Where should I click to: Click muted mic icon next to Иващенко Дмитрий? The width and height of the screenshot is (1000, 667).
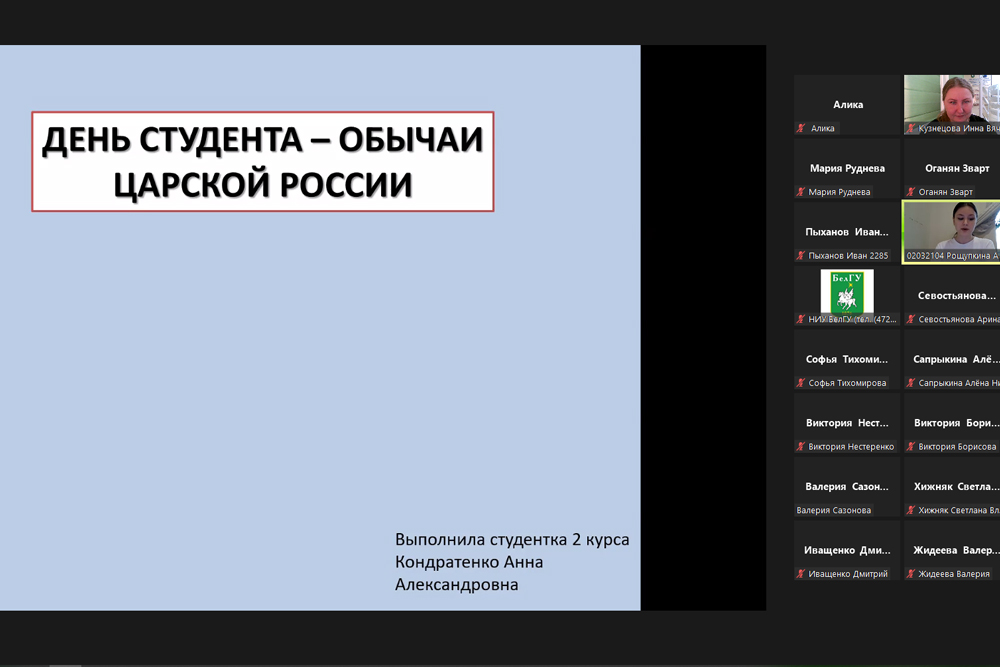coord(801,574)
